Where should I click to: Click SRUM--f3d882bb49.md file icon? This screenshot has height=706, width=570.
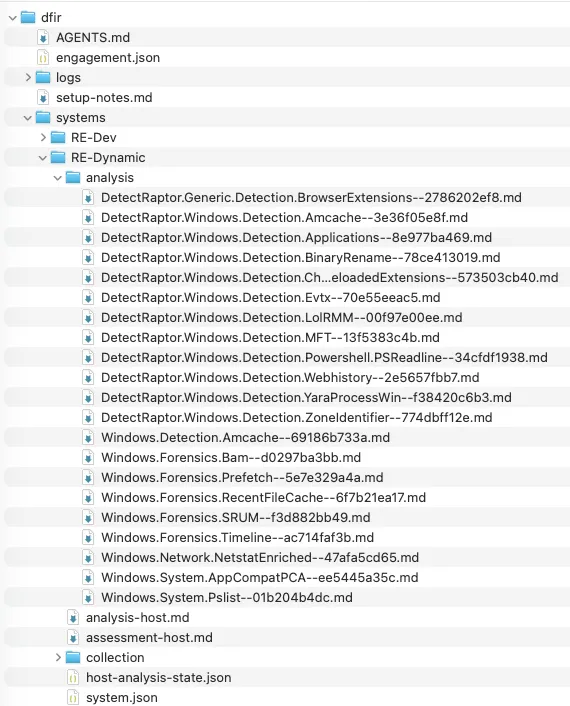88,517
